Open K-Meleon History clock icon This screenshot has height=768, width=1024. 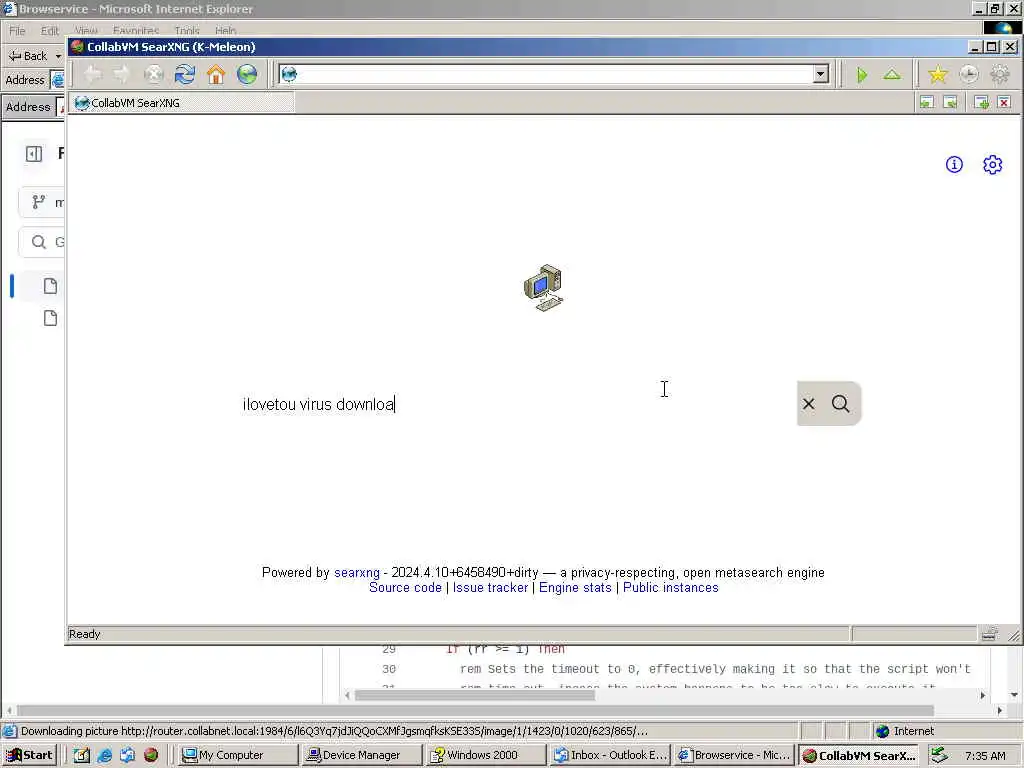click(x=968, y=74)
